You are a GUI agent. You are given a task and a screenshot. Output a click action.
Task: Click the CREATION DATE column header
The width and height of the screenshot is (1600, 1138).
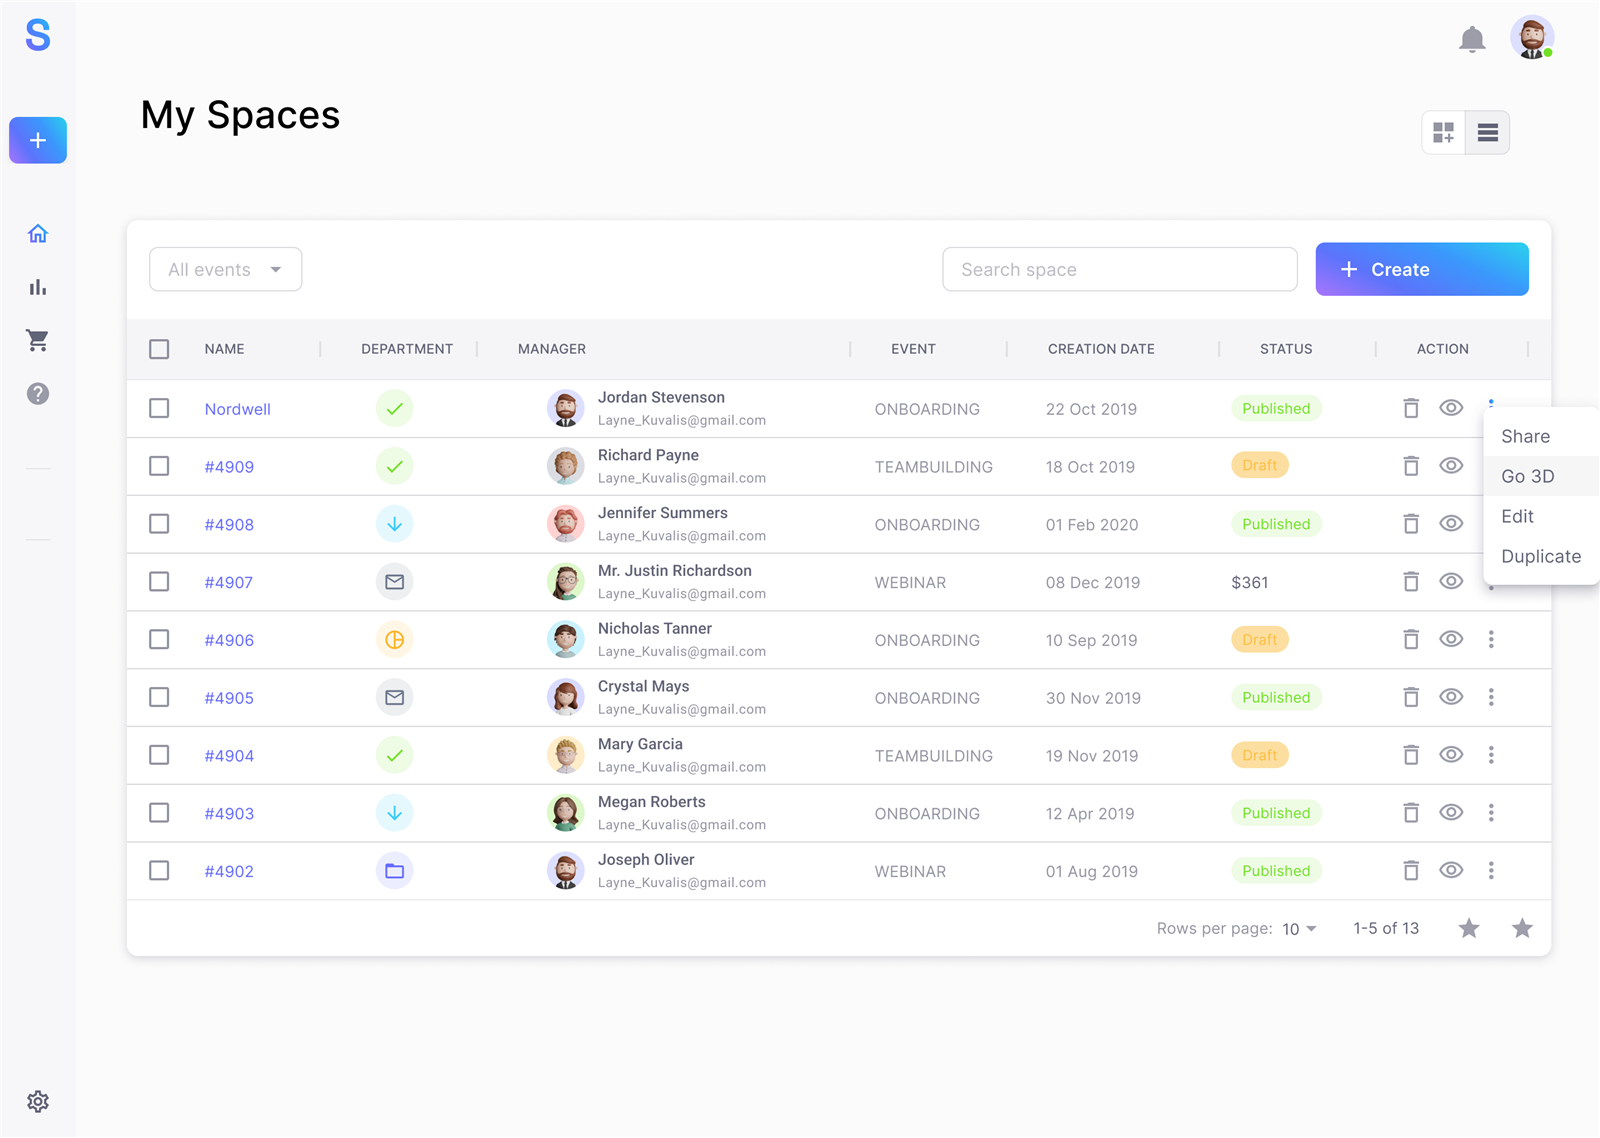1101,349
